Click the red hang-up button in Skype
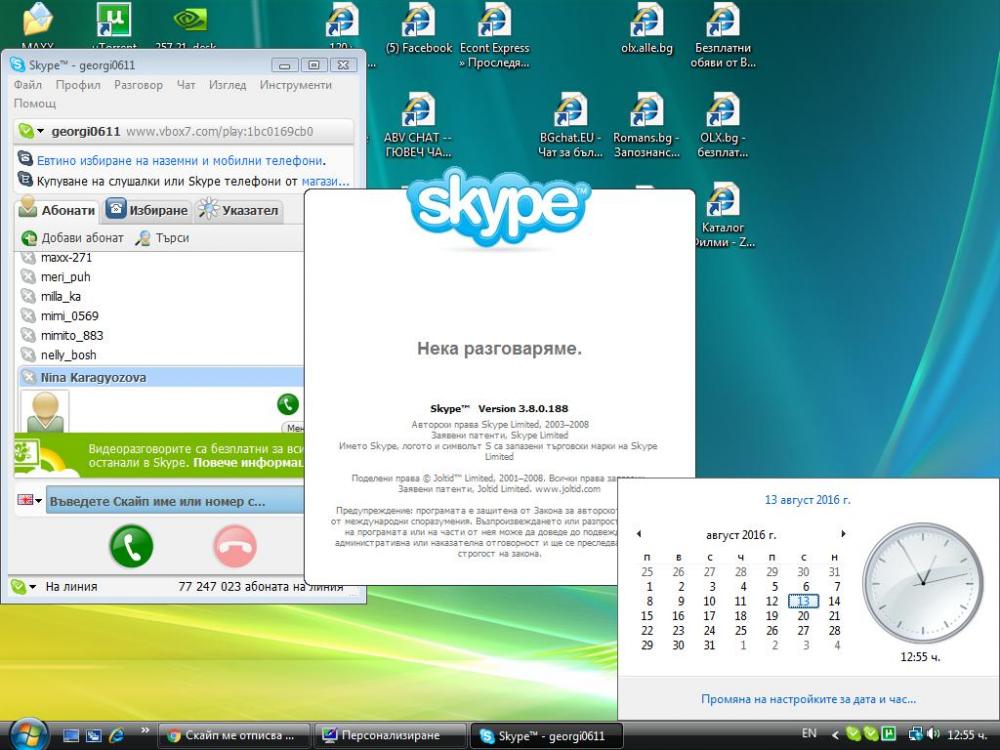Viewport: 1000px width, 750px height. [x=235, y=547]
